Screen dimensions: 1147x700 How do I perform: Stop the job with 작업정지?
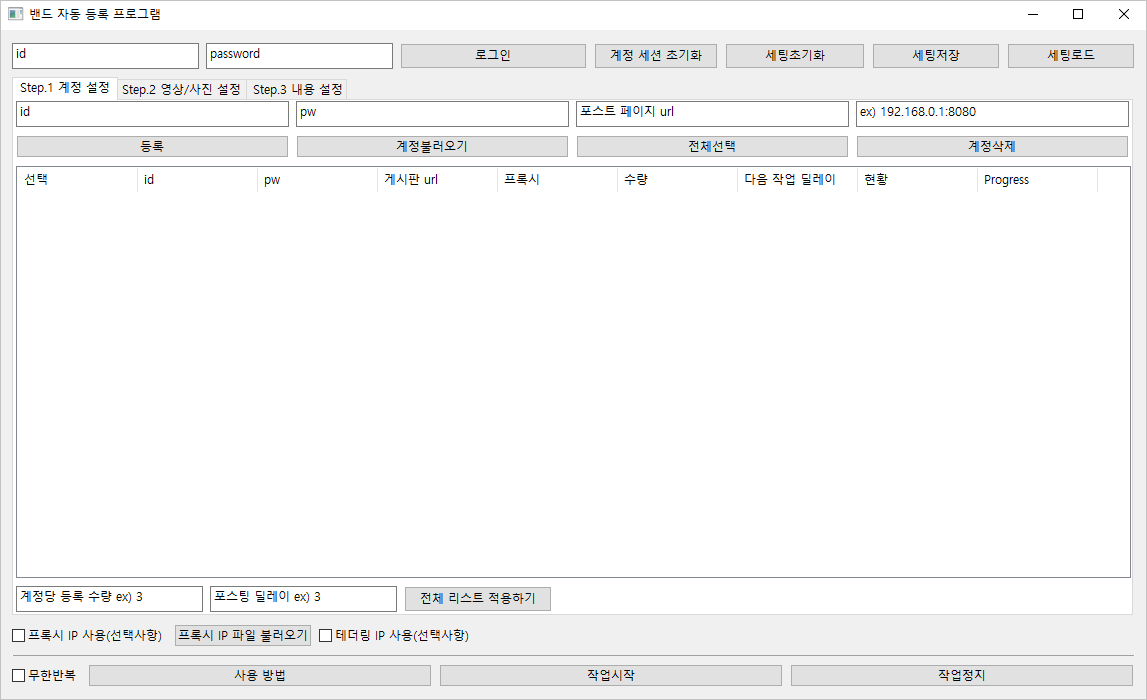coord(961,675)
